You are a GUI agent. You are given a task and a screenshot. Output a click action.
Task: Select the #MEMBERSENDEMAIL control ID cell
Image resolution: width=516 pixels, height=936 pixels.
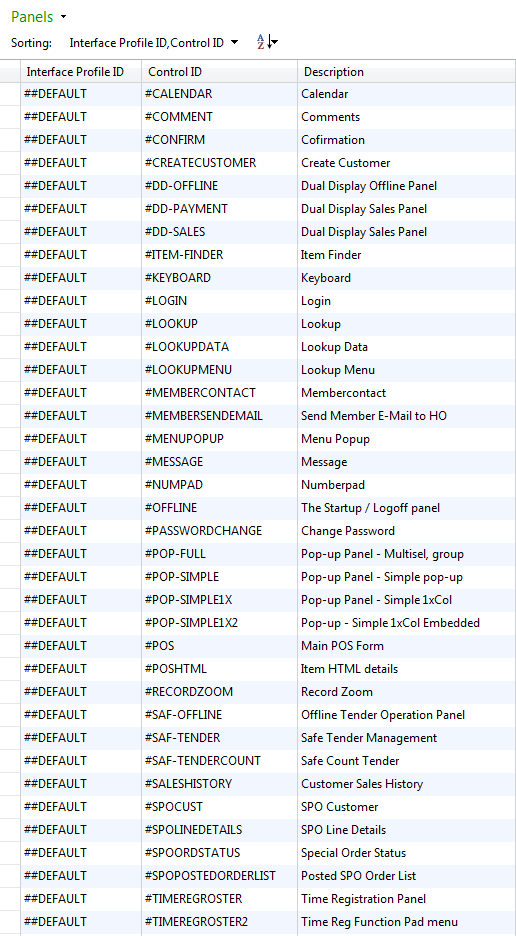[x=219, y=416]
